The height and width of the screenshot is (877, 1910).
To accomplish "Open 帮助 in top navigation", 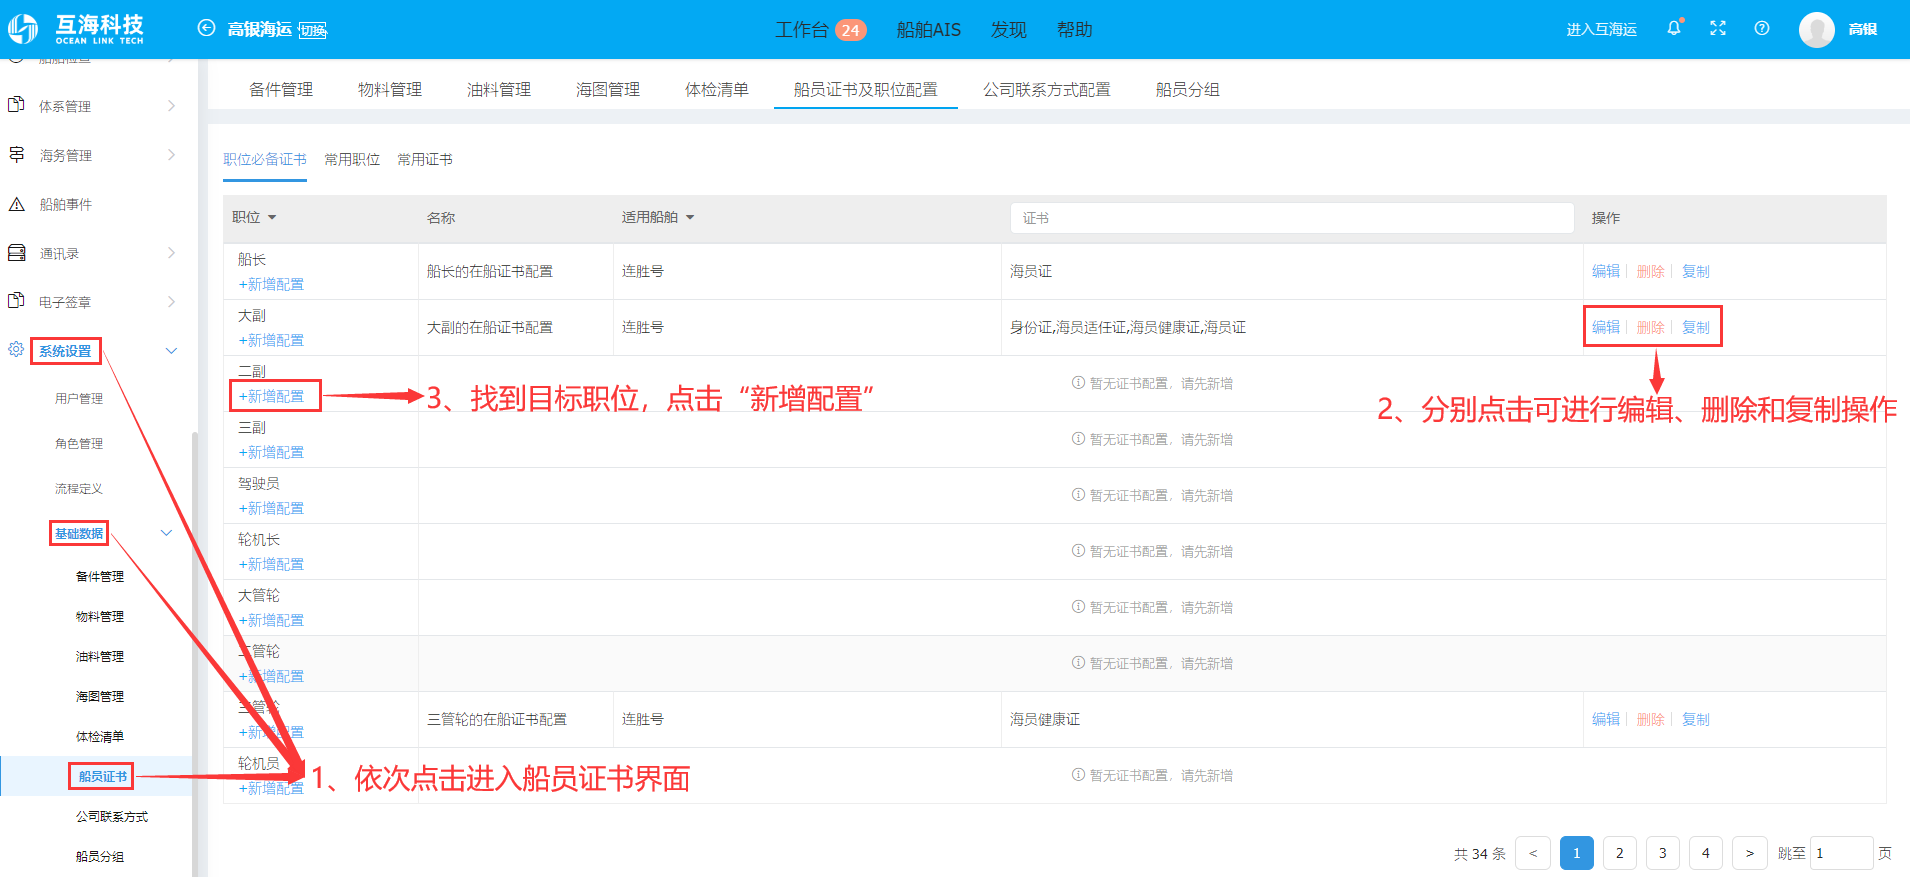I will [1074, 30].
